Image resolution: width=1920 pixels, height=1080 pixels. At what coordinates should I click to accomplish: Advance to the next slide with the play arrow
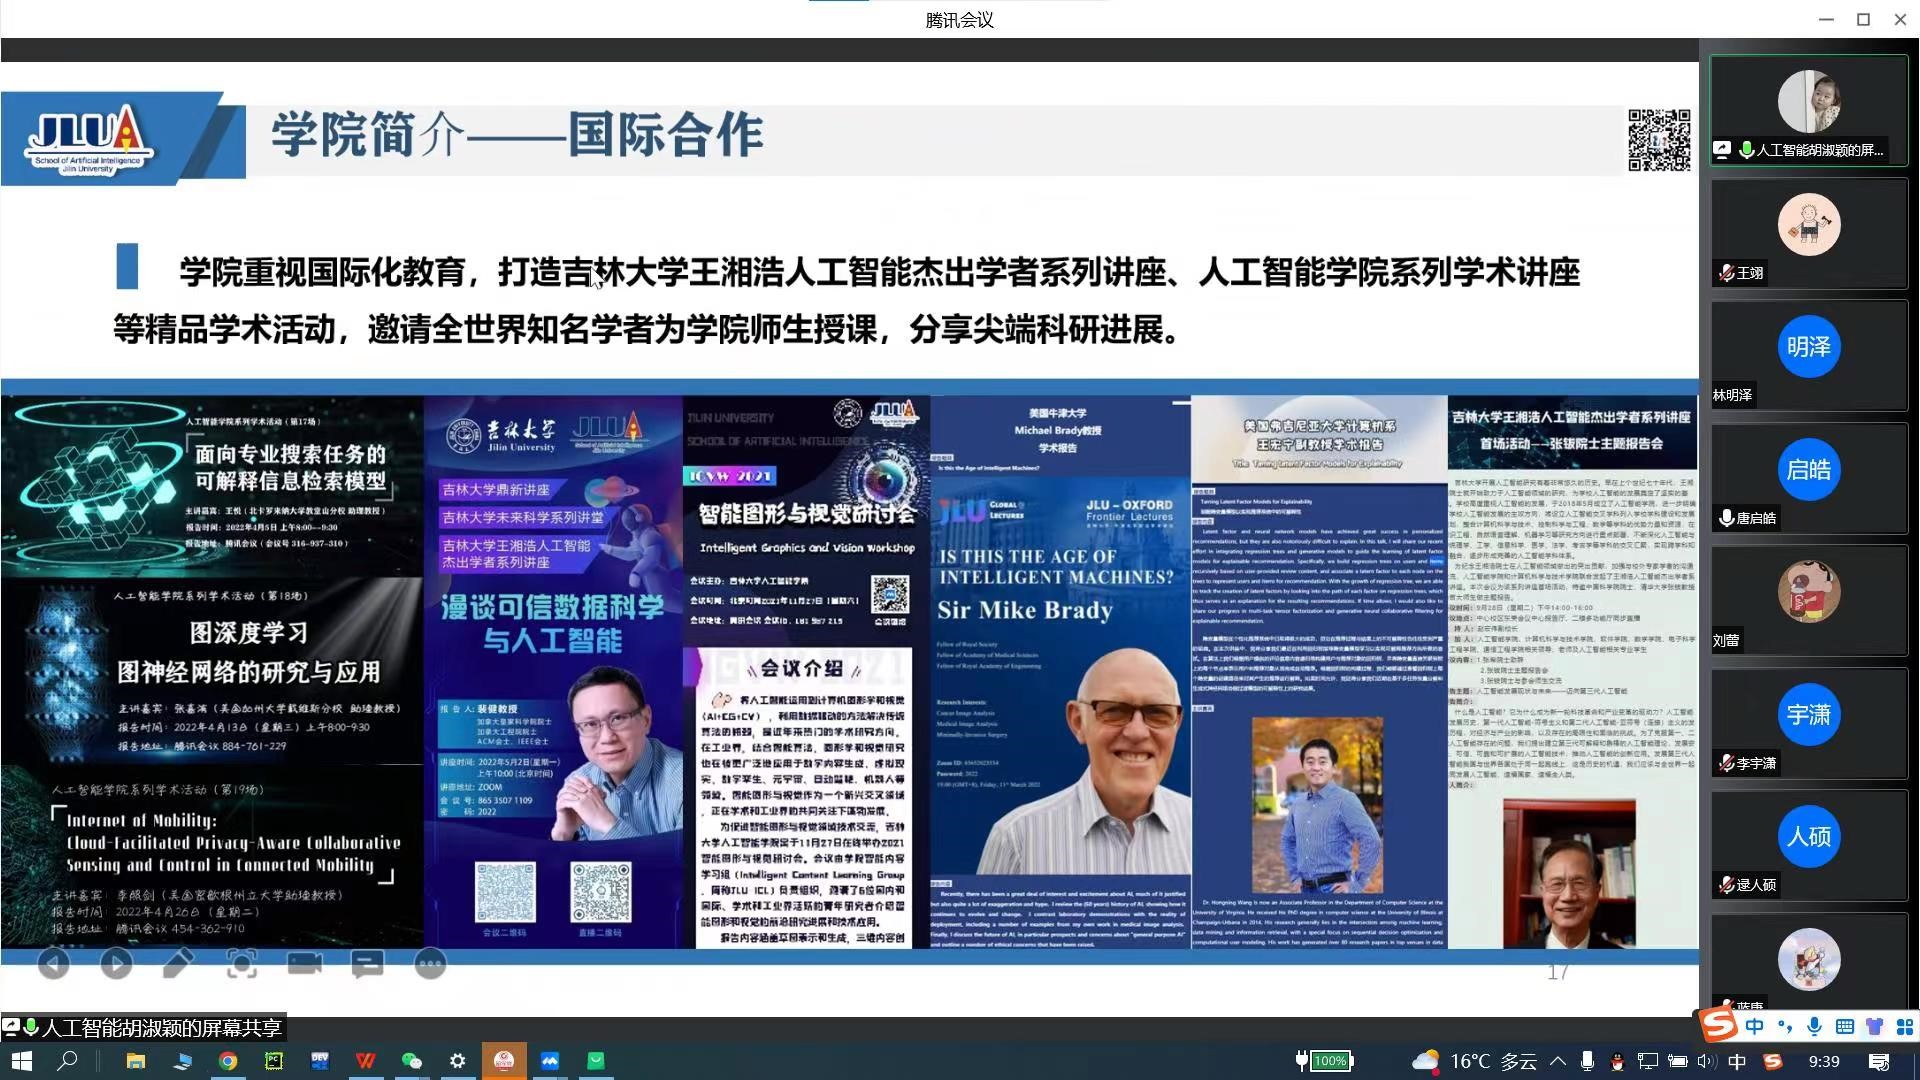pyautogui.click(x=116, y=964)
